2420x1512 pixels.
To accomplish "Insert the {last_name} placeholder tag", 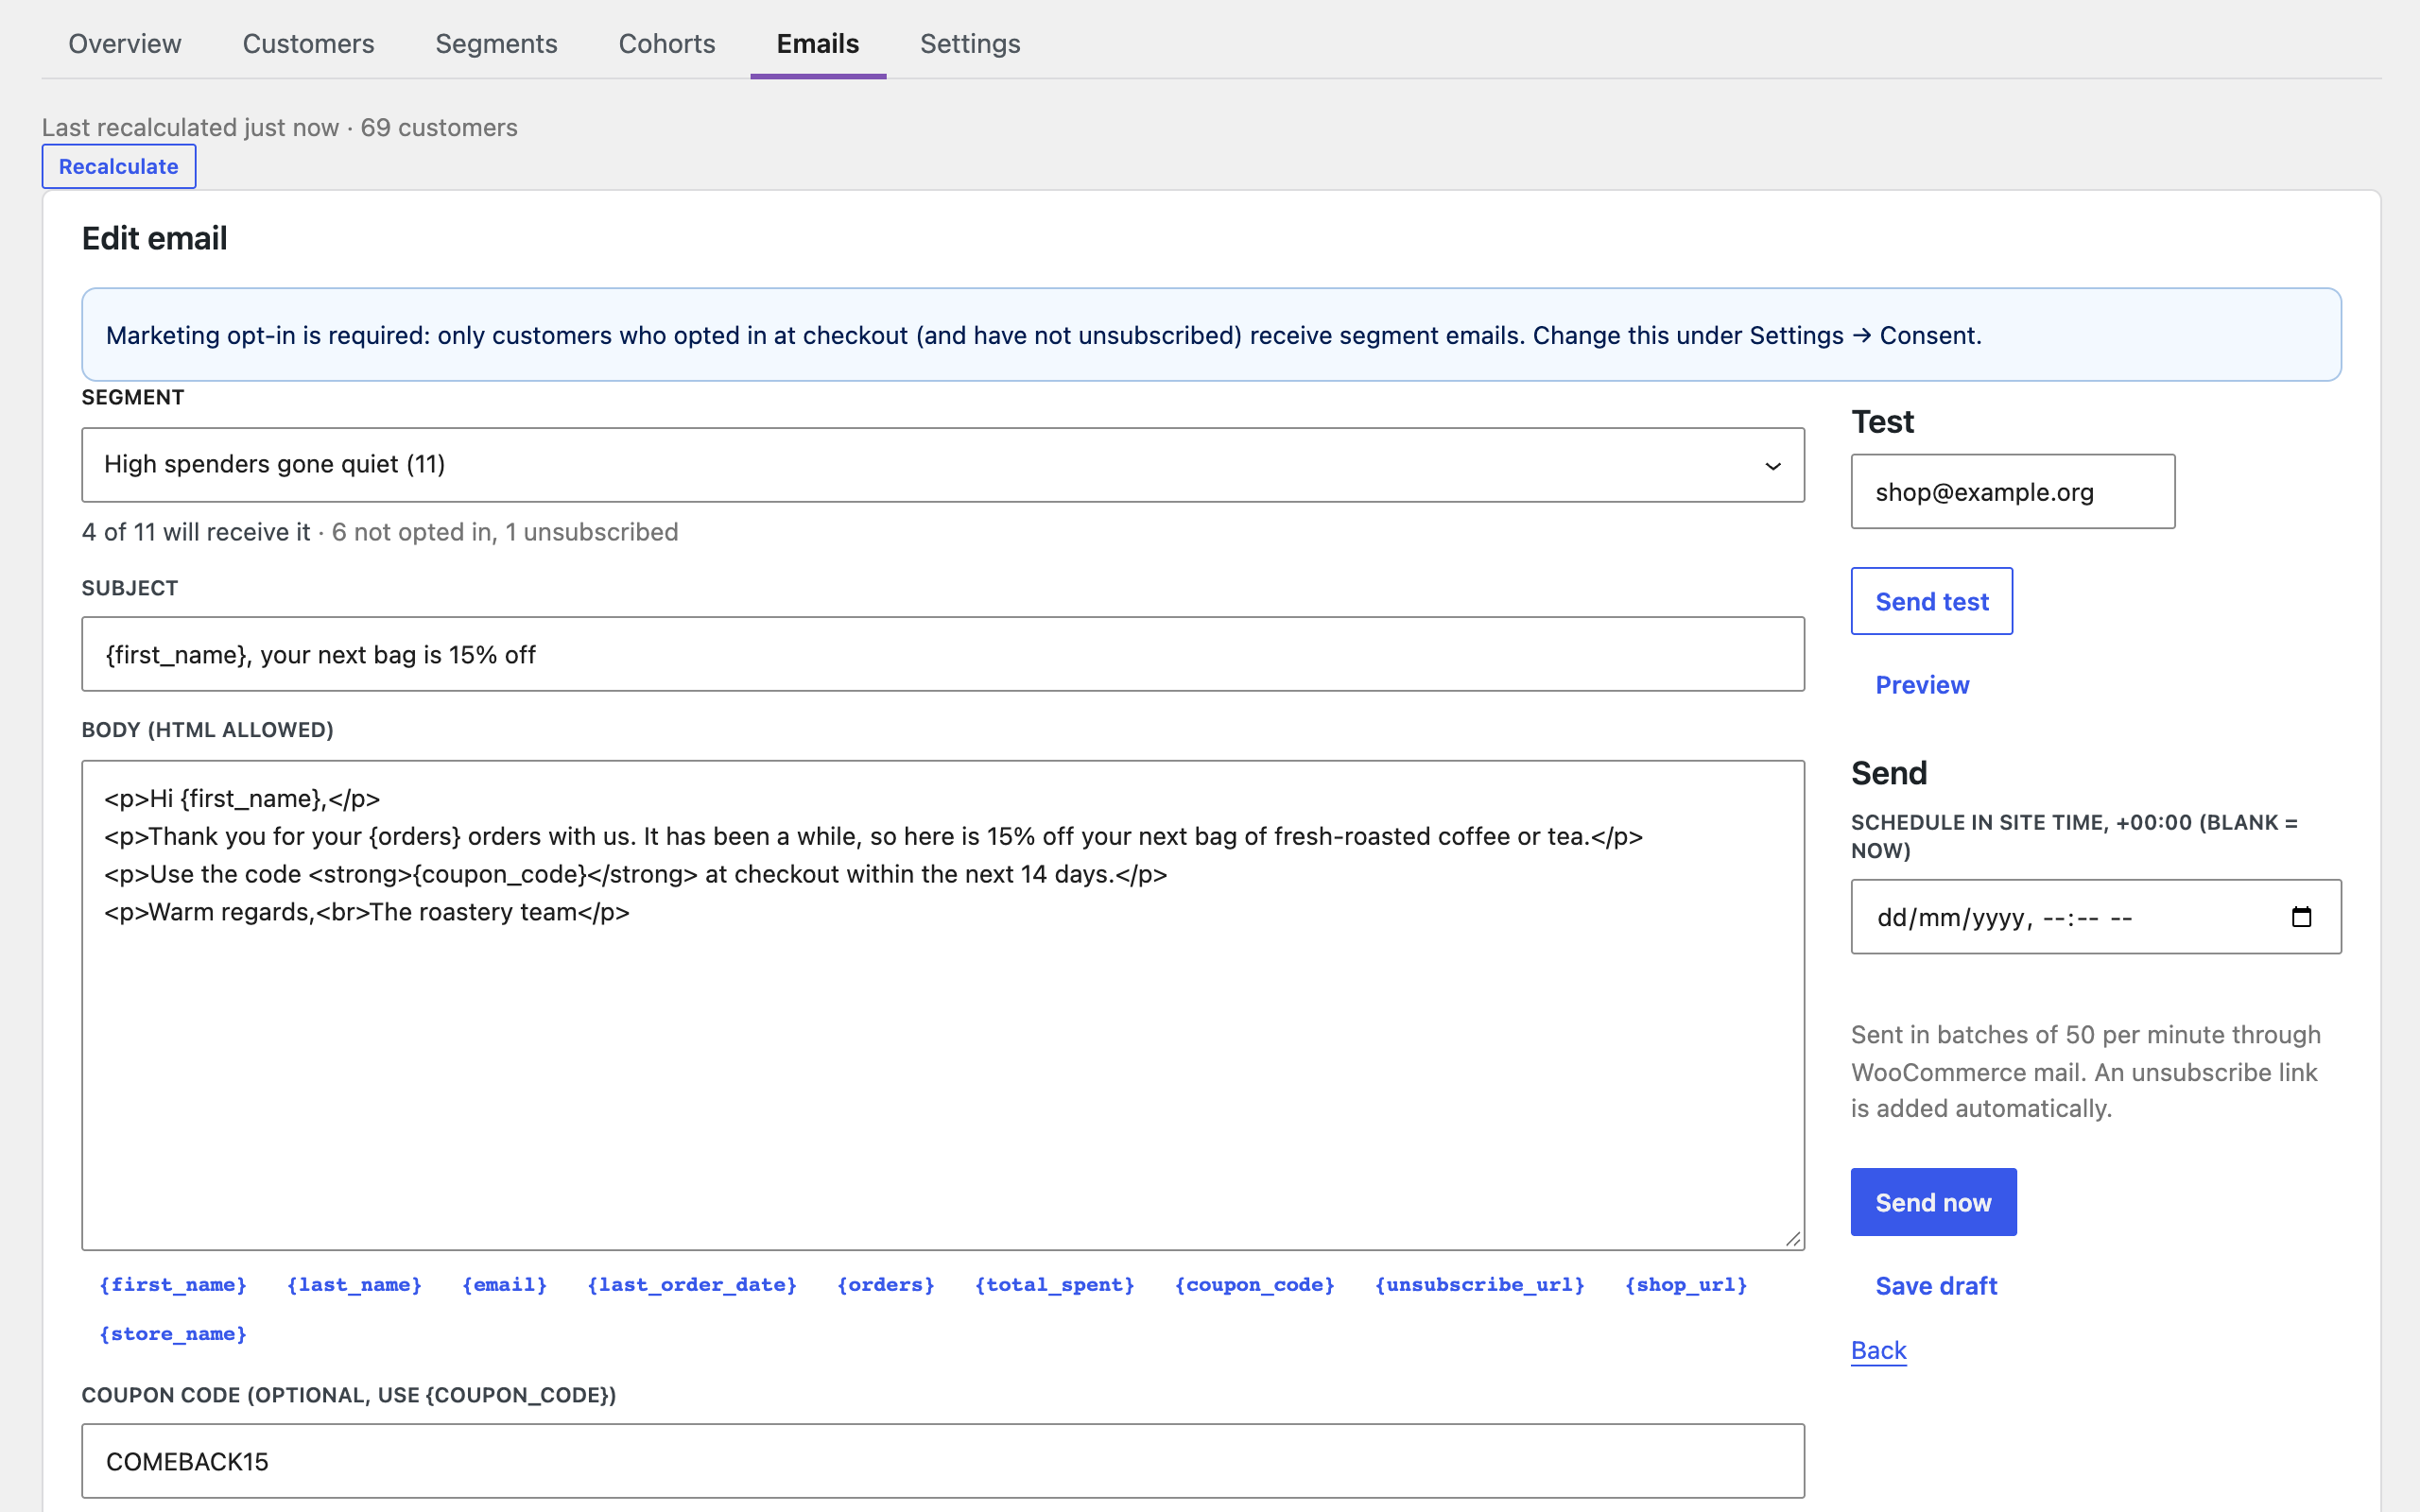I will pos(354,1284).
